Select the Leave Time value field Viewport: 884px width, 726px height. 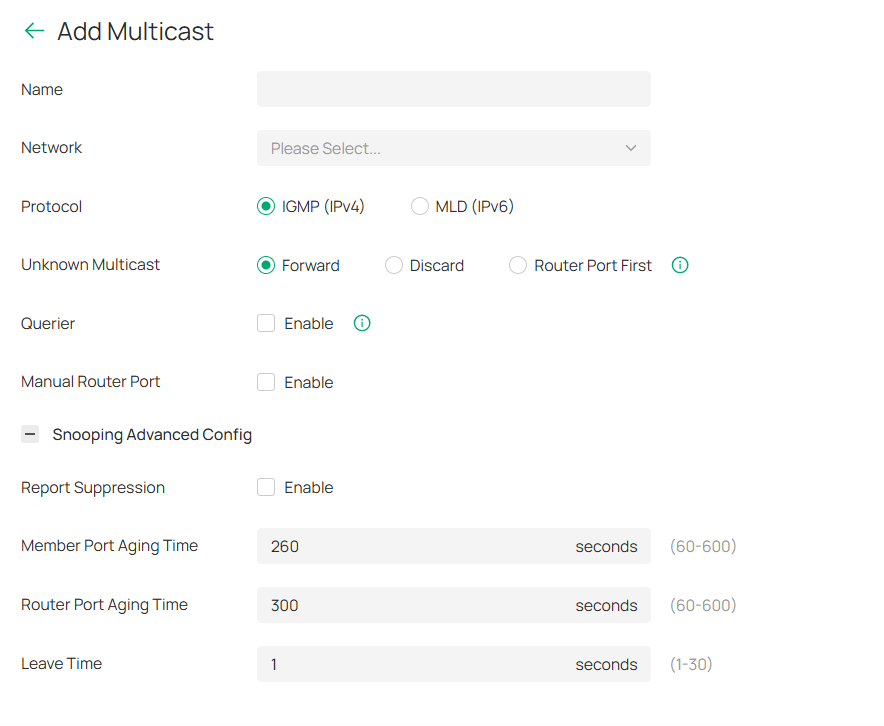click(420, 664)
